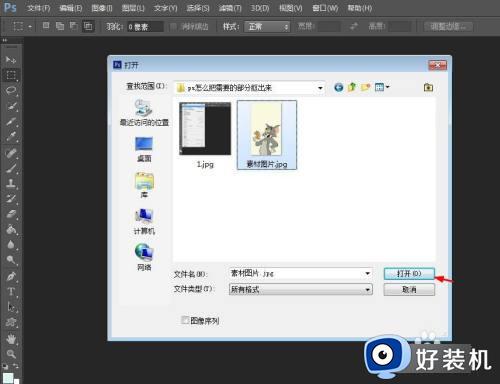Select the Healing Brush tool
500x384 pixels.
click(11, 153)
